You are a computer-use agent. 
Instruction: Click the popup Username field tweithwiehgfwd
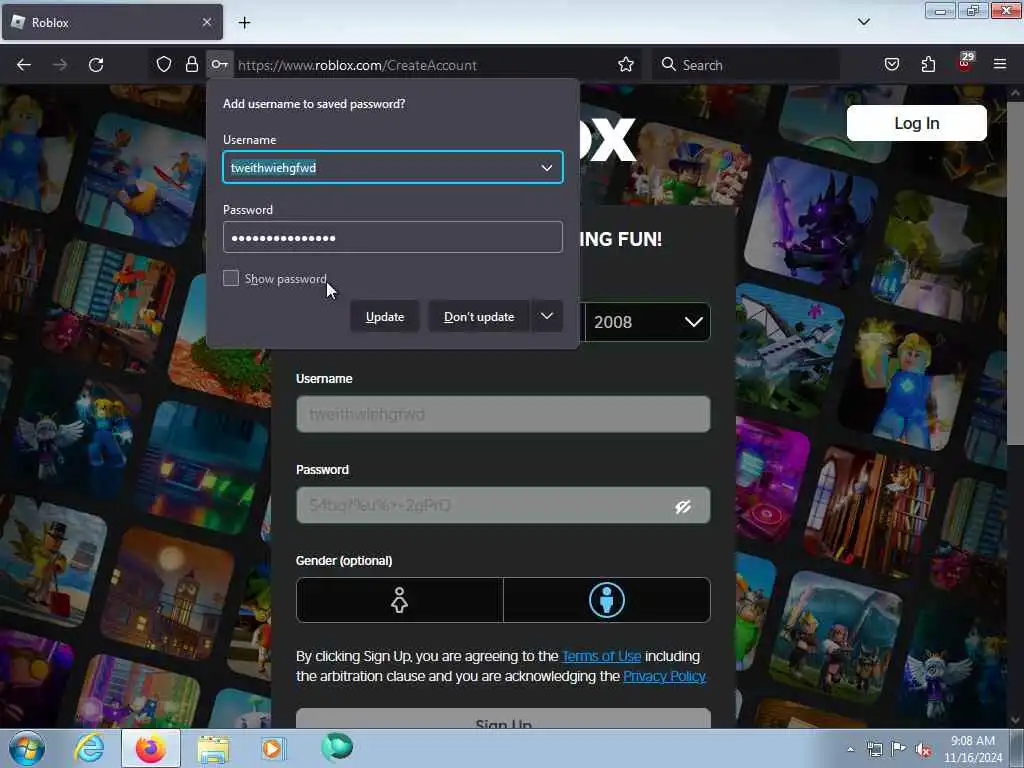[x=392, y=167]
